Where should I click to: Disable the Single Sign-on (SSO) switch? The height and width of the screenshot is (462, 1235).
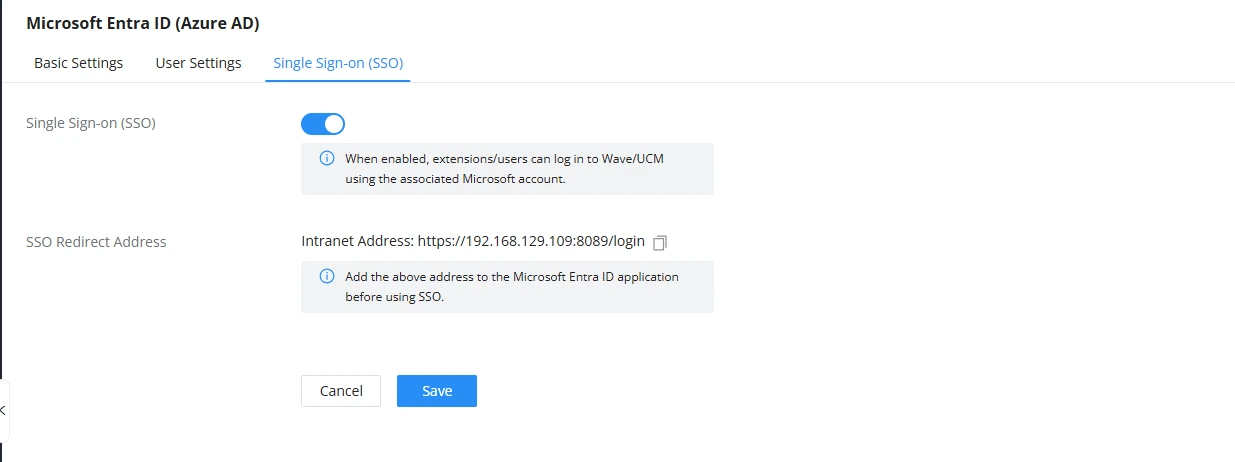[x=323, y=124]
